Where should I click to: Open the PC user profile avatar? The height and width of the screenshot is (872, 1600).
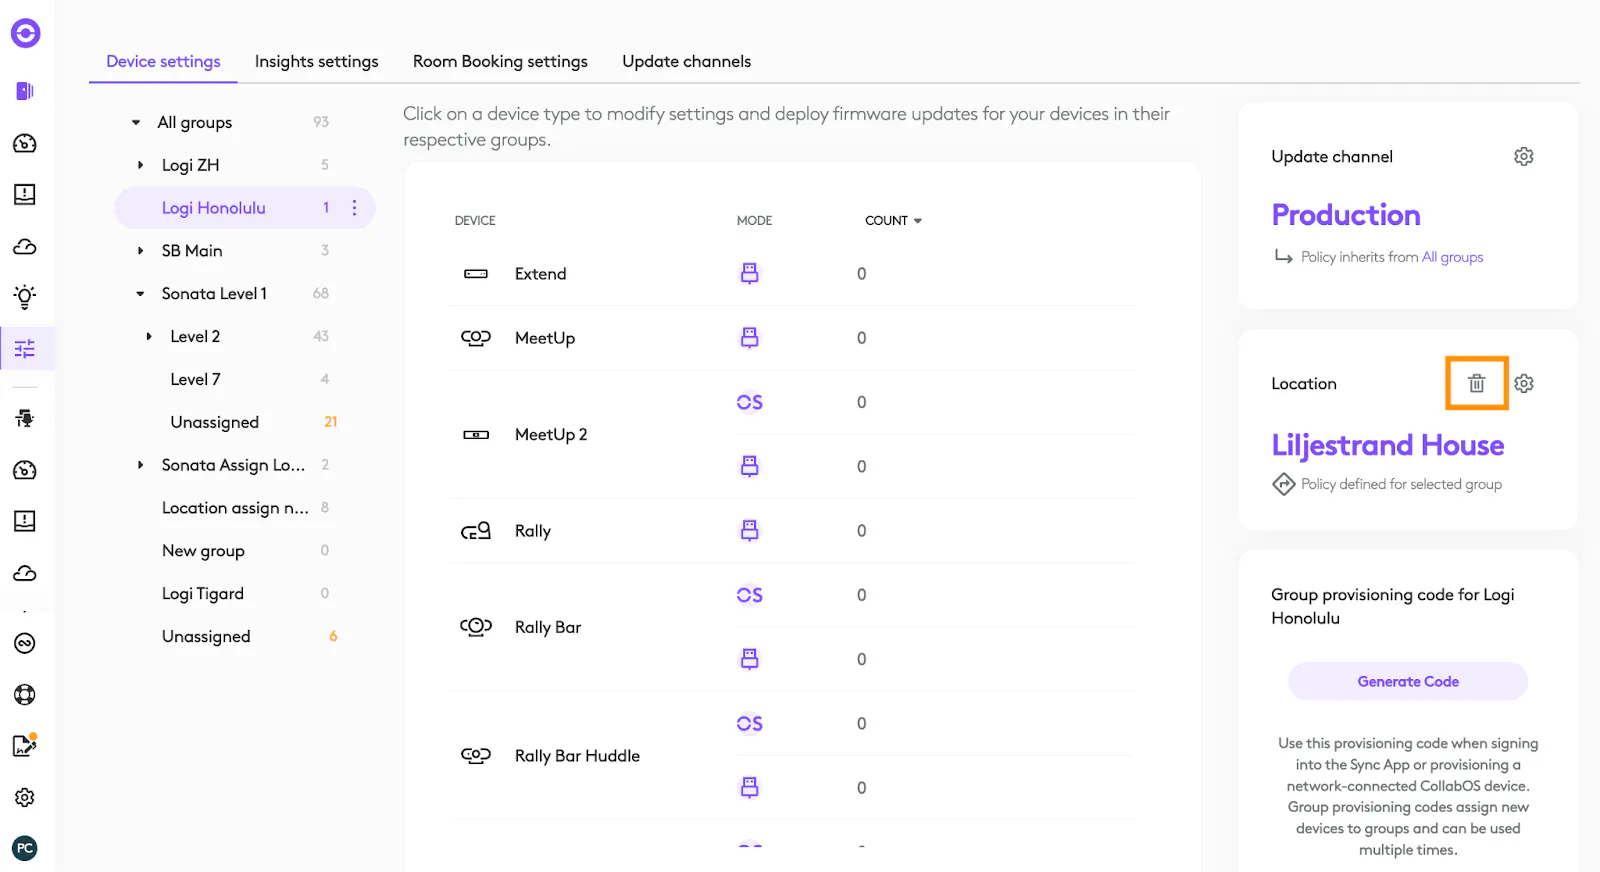tap(25, 848)
